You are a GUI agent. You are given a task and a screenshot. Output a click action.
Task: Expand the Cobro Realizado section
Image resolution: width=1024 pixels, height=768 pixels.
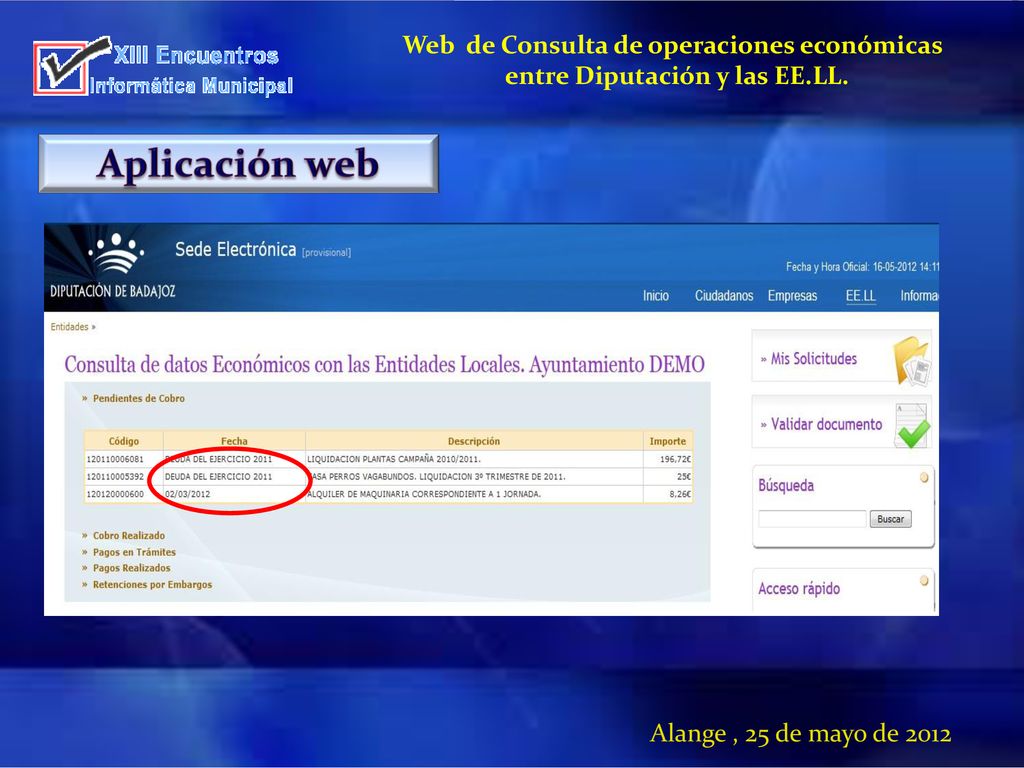(129, 536)
